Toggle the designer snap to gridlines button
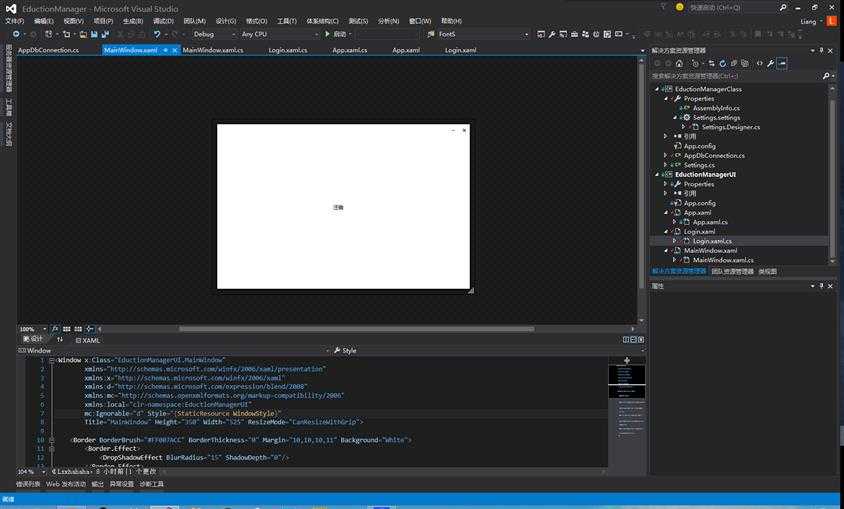 (x=78, y=329)
